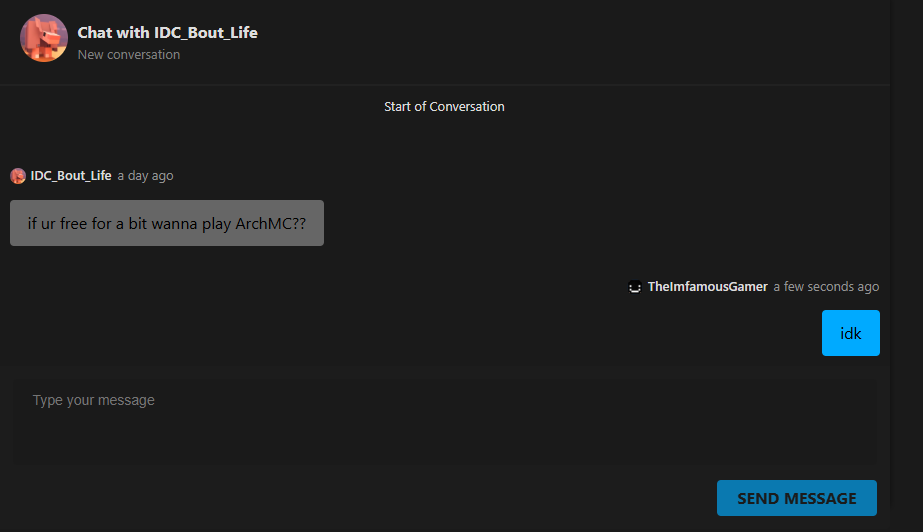Click blank space under Start of Conversation
This screenshot has height=532, width=923.
(x=444, y=138)
